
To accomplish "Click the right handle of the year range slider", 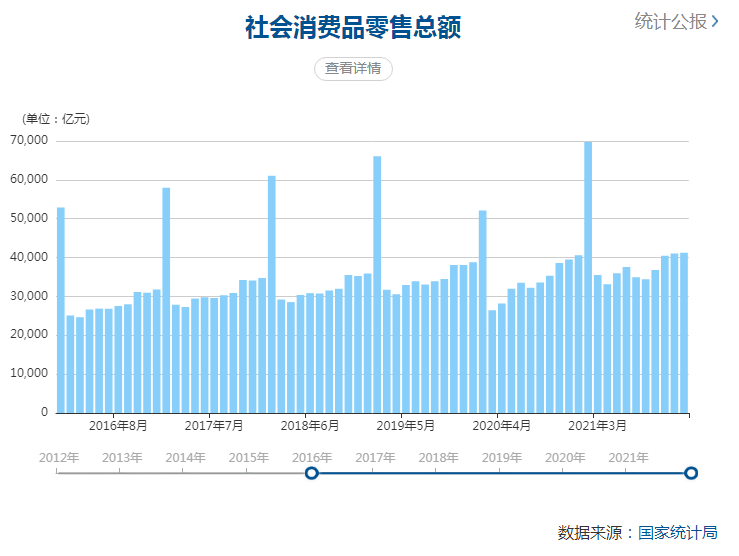I will (x=690, y=473).
